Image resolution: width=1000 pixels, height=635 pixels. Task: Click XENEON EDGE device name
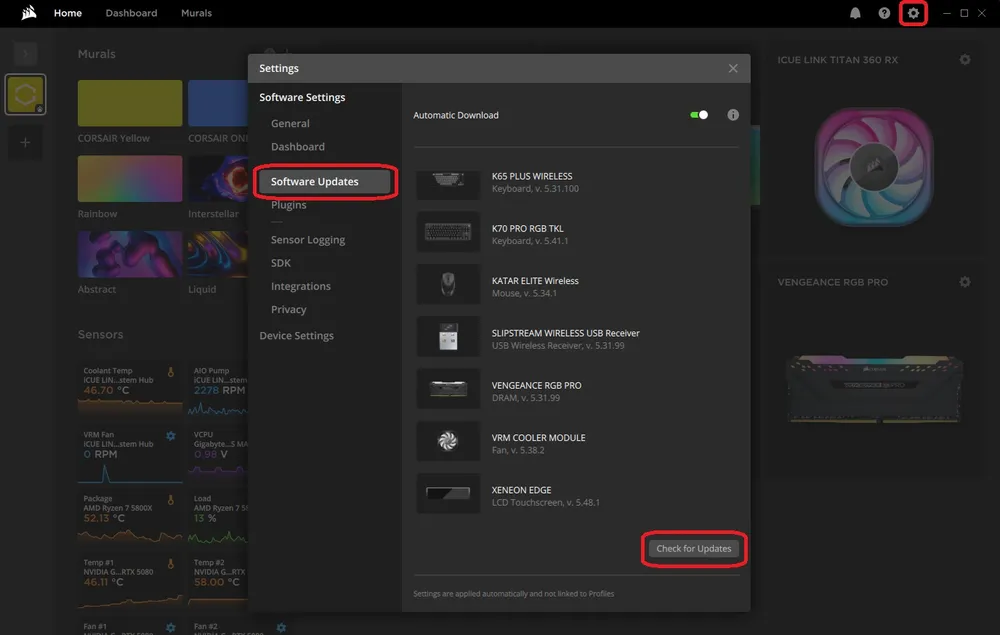521,490
